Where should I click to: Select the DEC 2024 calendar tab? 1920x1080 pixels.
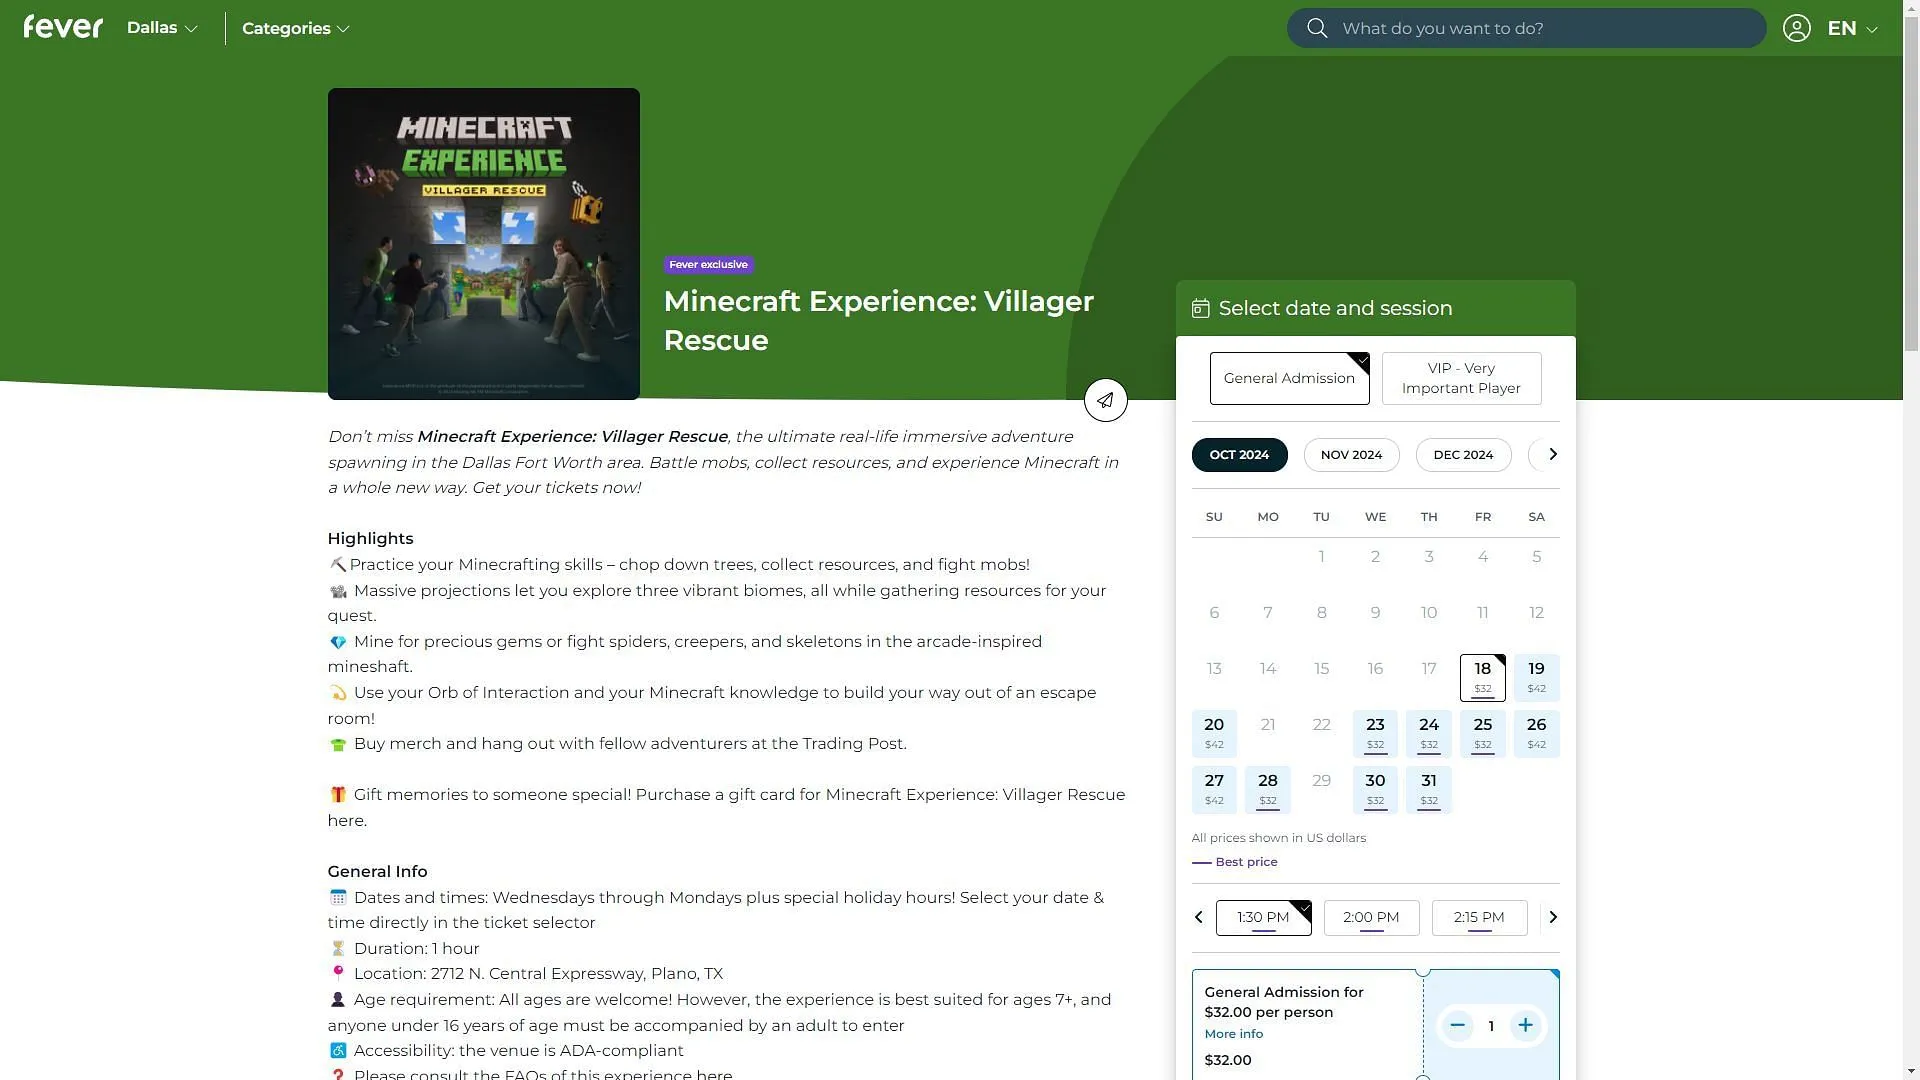(x=1464, y=454)
